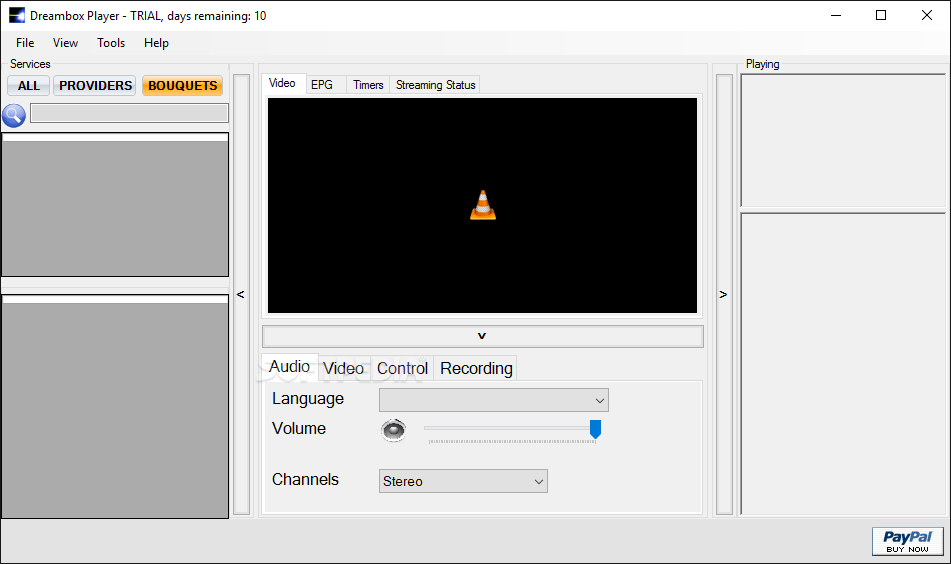Click the PayPal Buy Now button
The height and width of the screenshot is (564, 951).
click(x=907, y=541)
